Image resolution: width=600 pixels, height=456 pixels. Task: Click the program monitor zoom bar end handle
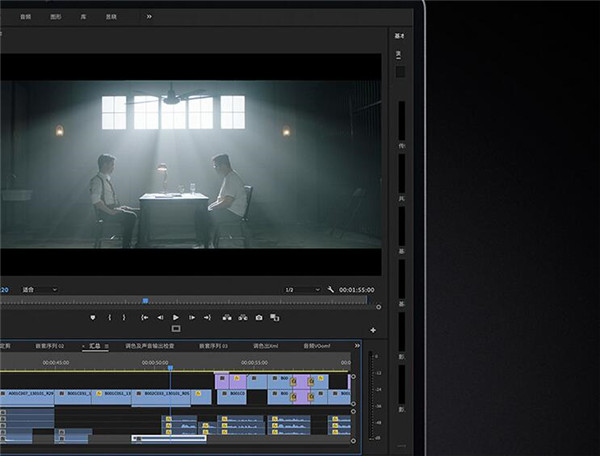coord(378,307)
